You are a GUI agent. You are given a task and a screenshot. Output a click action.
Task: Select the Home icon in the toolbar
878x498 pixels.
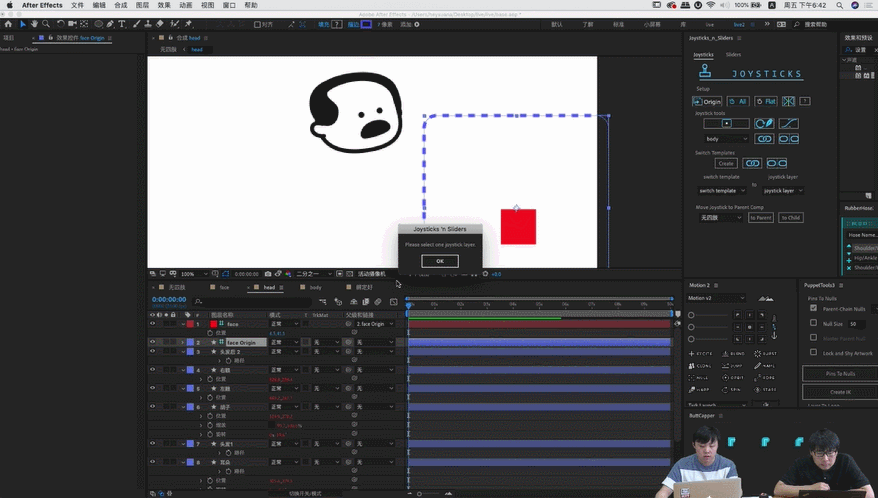click(8, 24)
